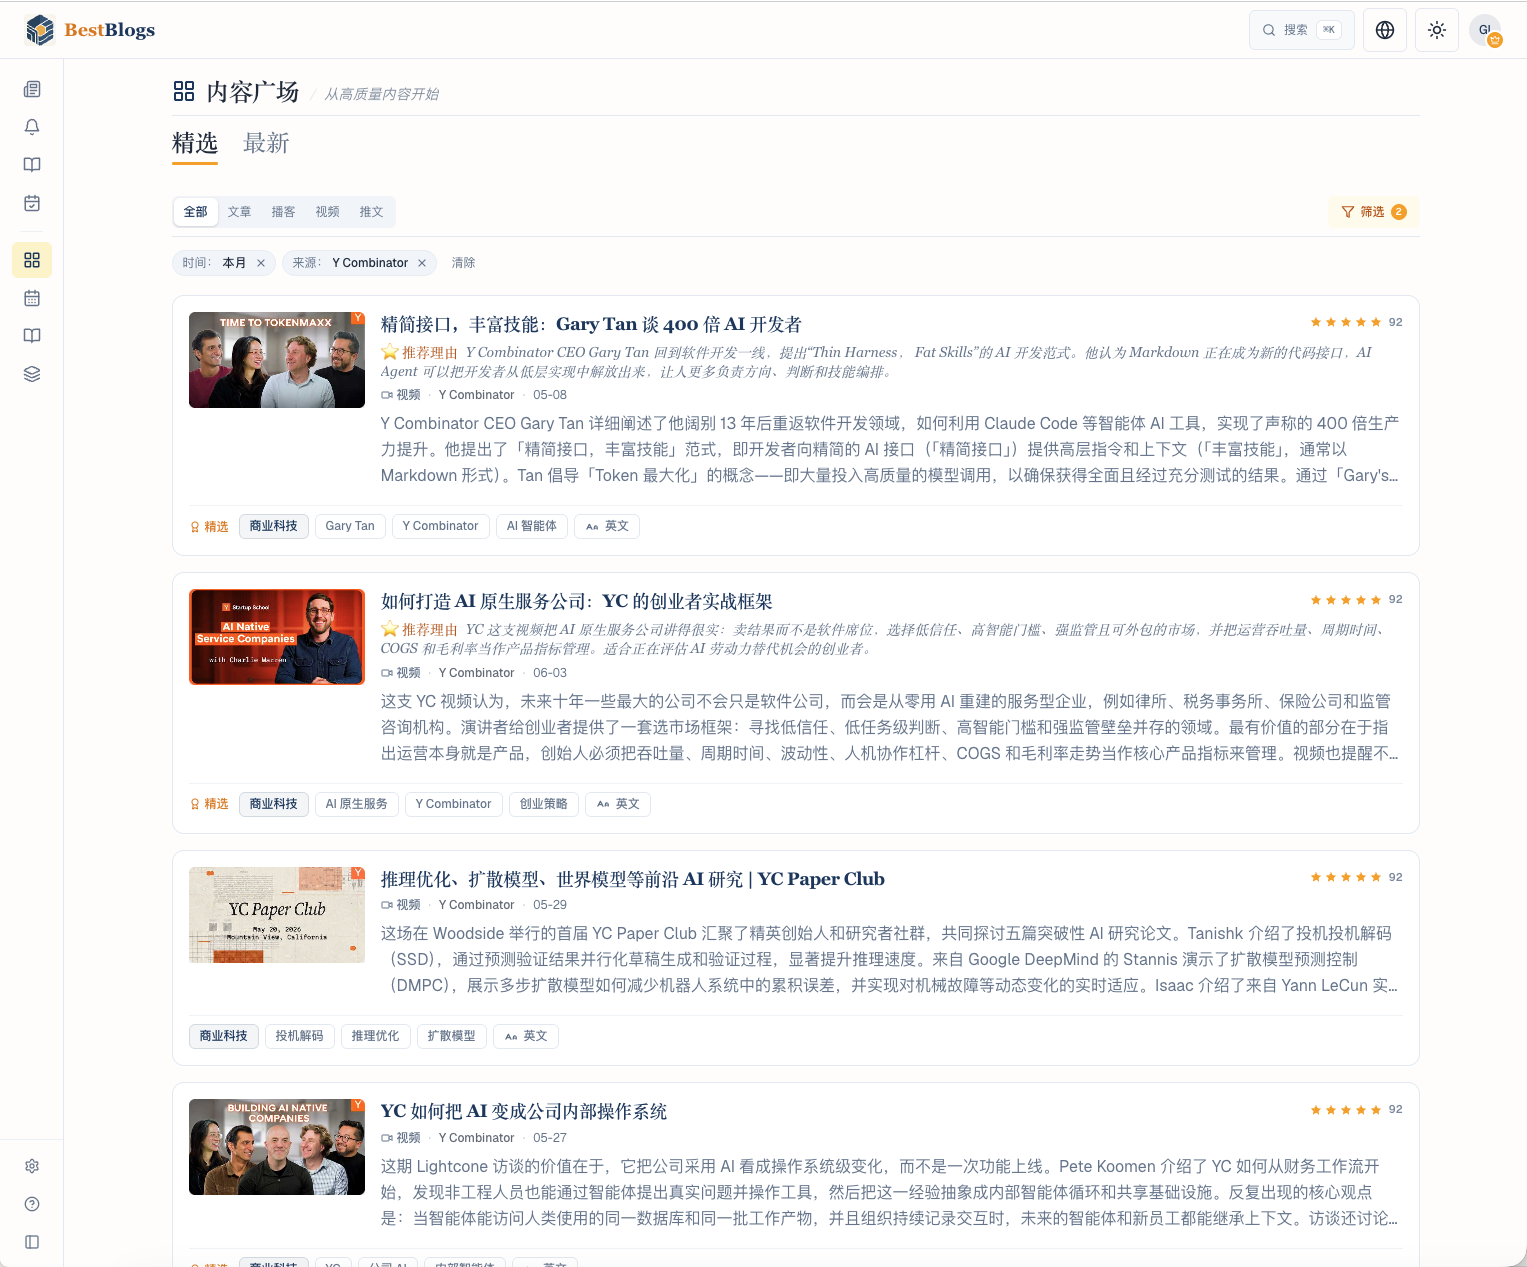1527x1267 pixels.
Task: Click the BestBlogs logo
Action: pyautogui.click(x=90, y=30)
